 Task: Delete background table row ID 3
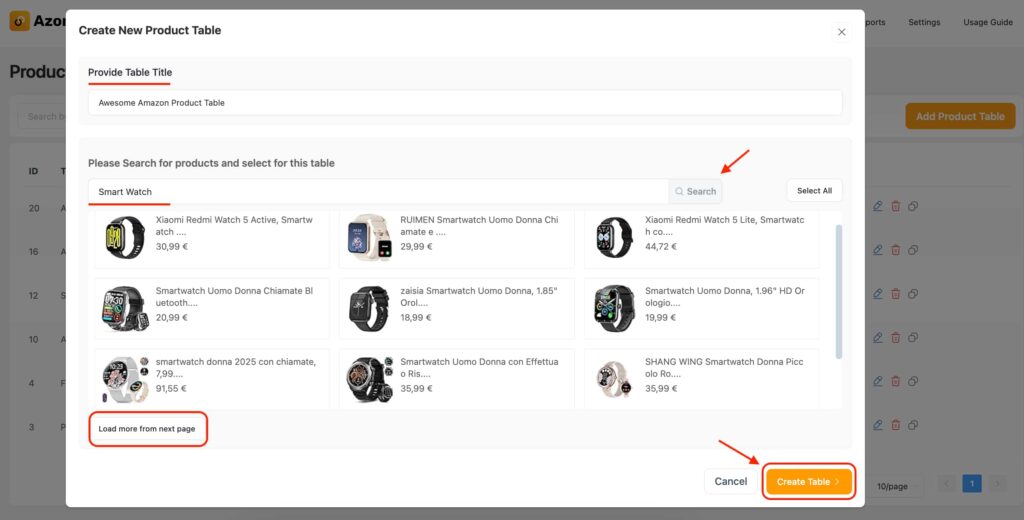point(895,425)
